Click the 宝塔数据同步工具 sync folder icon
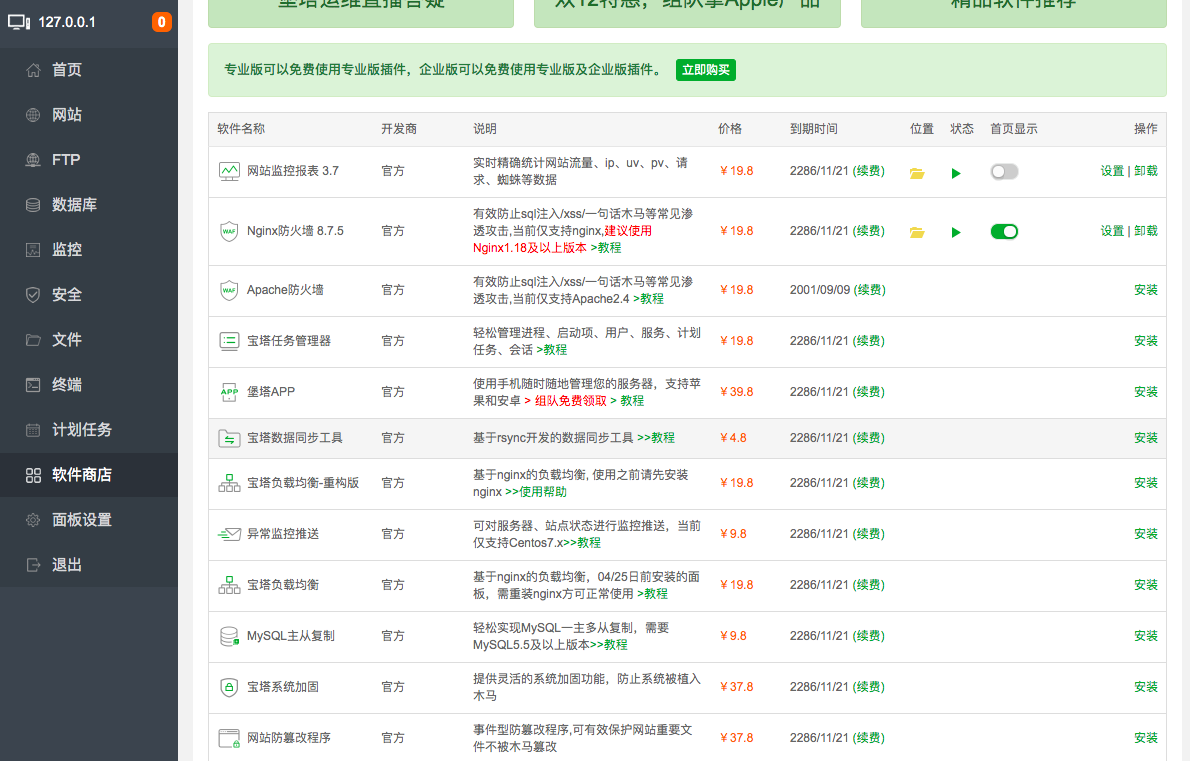 pyautogui.click(x=229, y=438)
